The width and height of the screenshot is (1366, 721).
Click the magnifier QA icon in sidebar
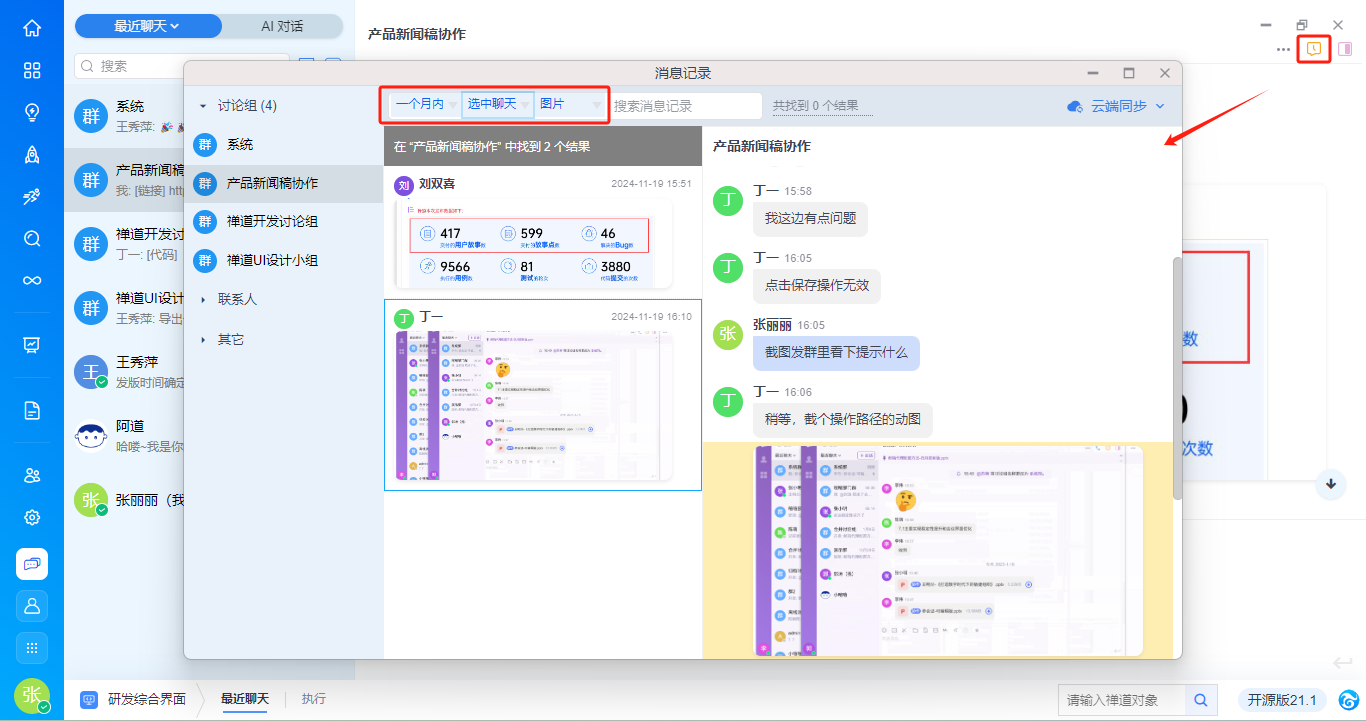[x=32, y=238]
